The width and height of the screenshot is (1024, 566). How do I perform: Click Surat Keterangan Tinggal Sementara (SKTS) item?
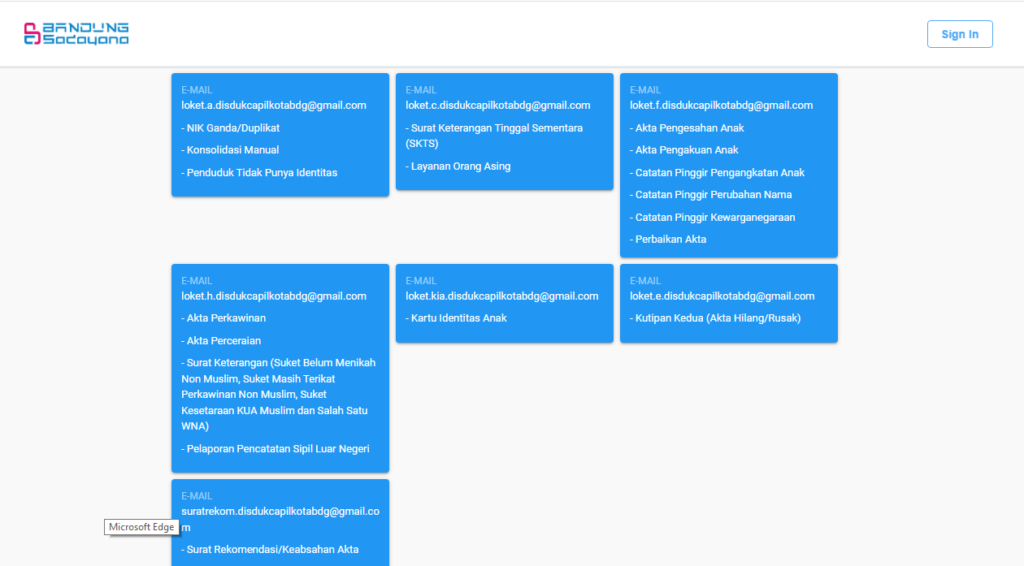[494, 136]
